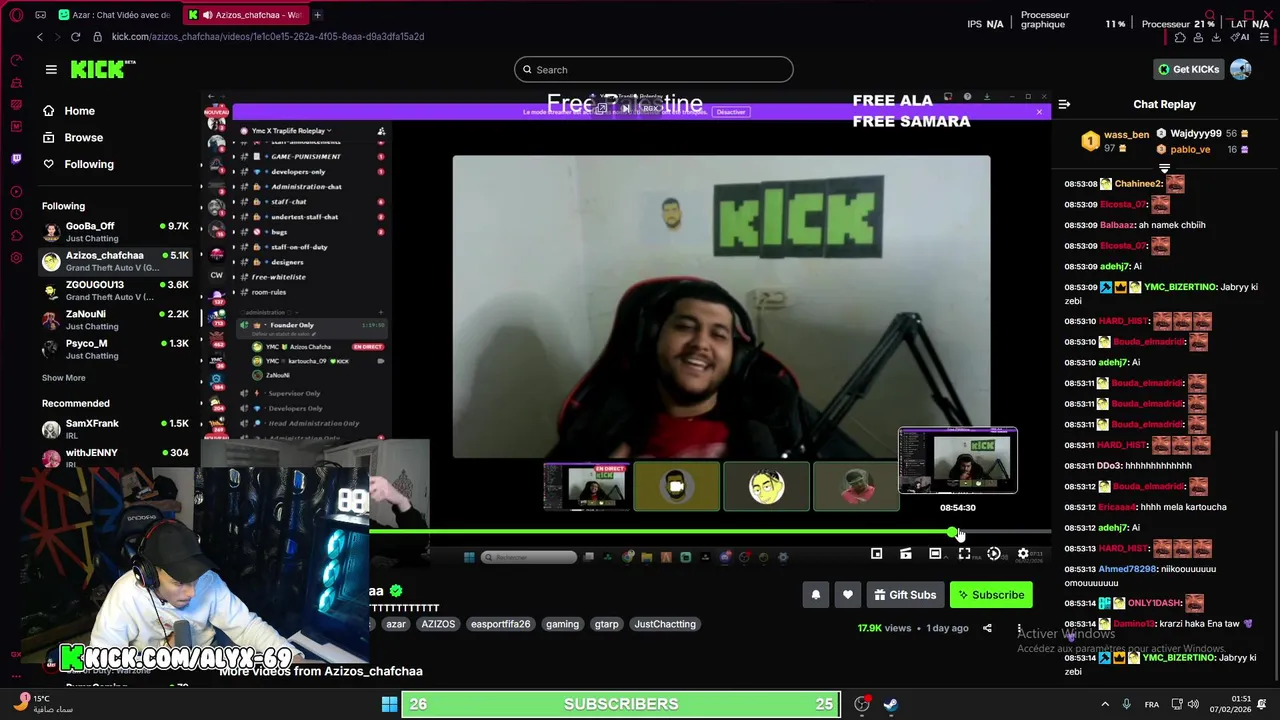Open the Opera AI assistant

pyautogui.click(x=1242, y=37)
